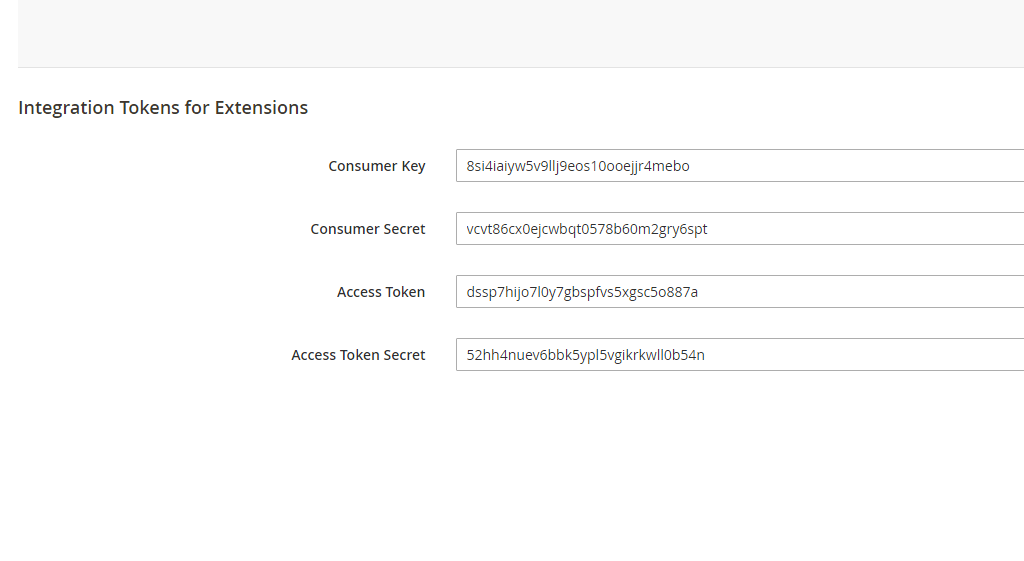Click the Integration Tokens for Extensions heading
The width and height of the screenshot is (1024, 561).
pyautogui.click(x=163, y=108)
